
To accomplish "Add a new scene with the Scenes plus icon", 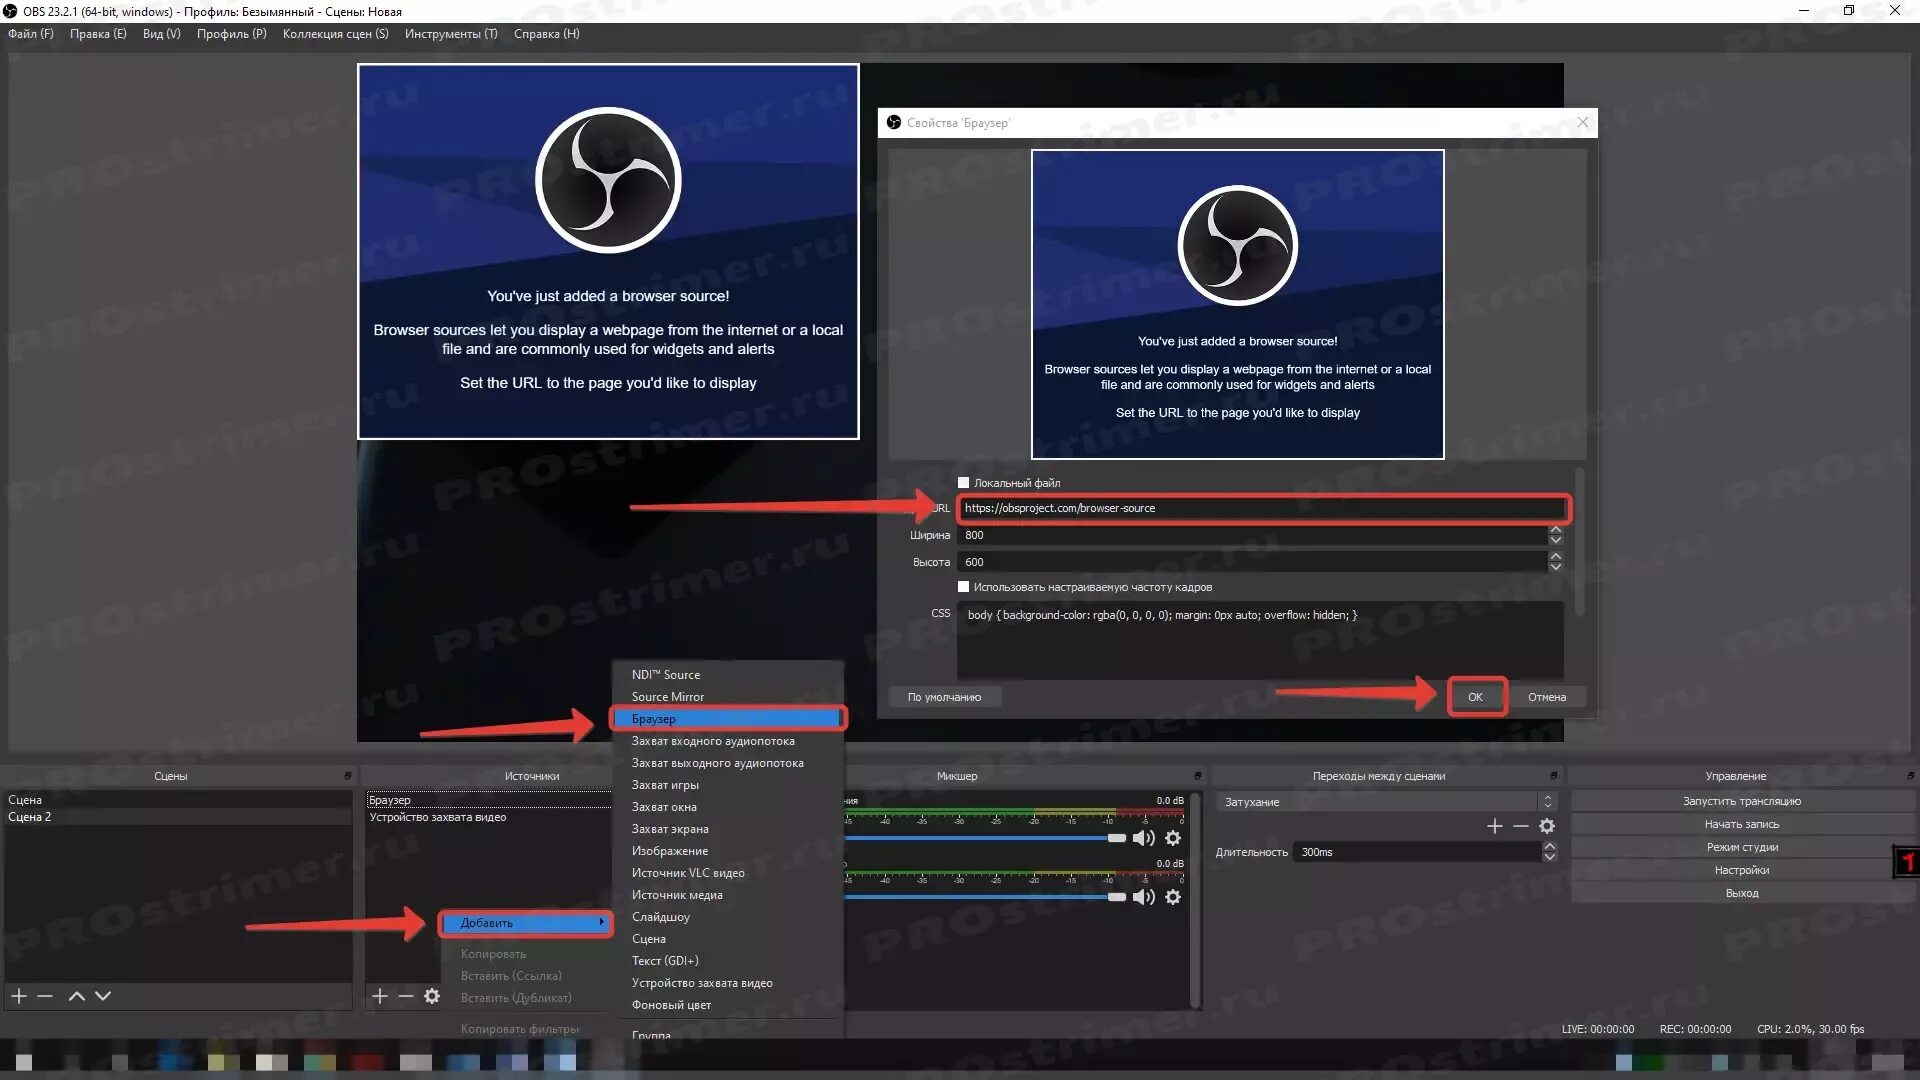I will (19, 996).
